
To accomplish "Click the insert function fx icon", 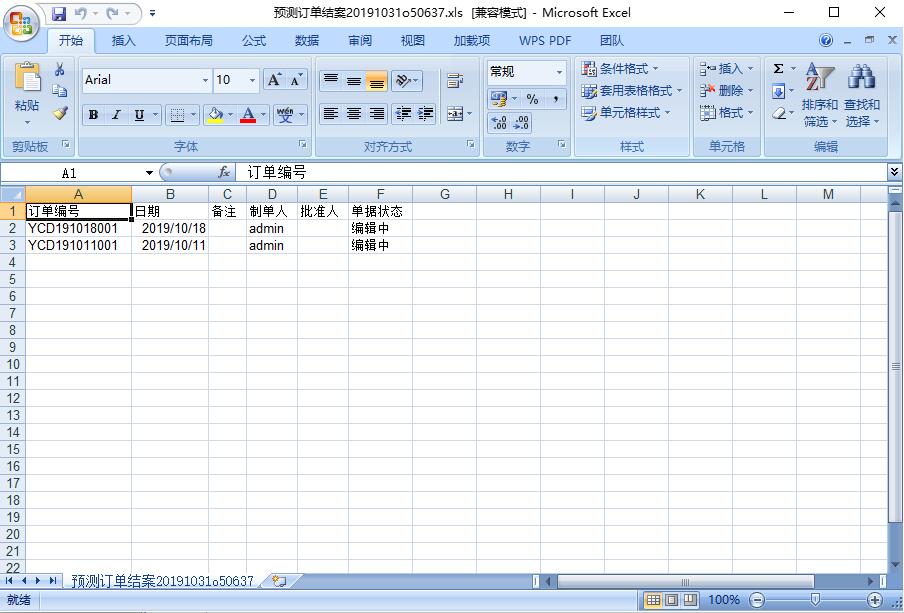I will (224, 173).
